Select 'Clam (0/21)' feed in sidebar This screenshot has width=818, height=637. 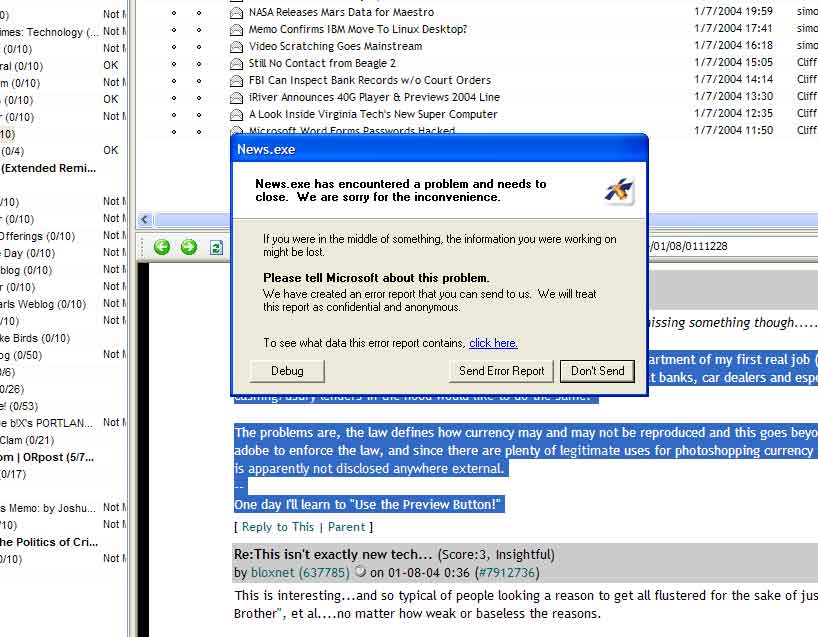tap(27, 440)
